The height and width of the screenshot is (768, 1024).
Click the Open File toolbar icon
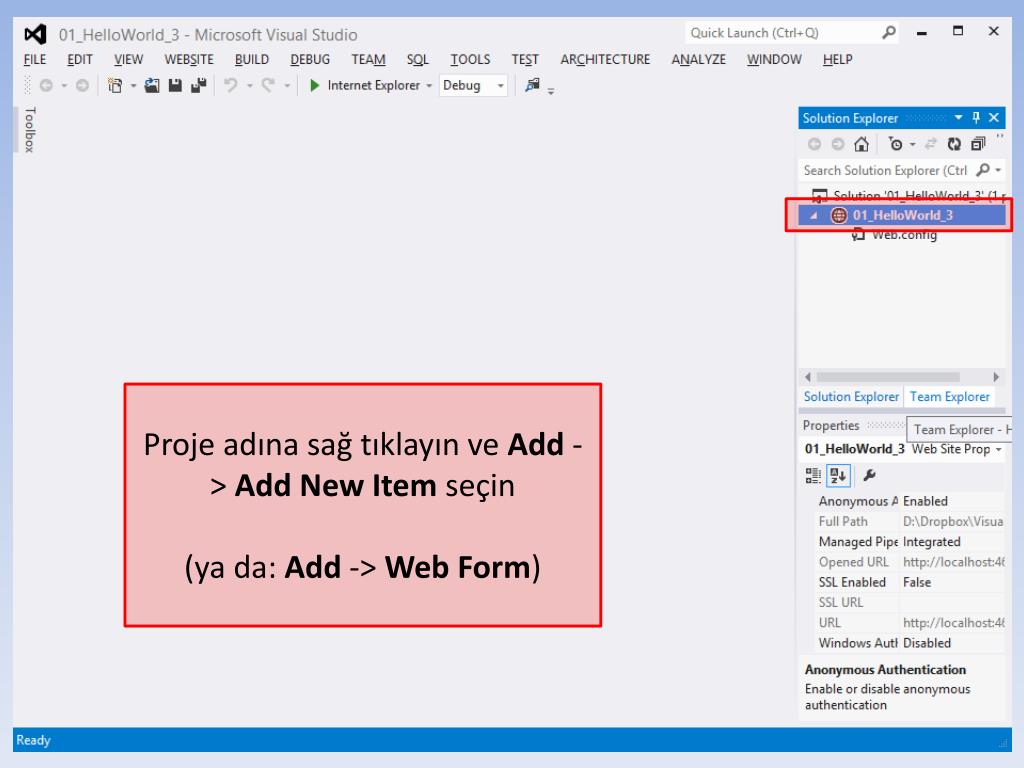152,86
